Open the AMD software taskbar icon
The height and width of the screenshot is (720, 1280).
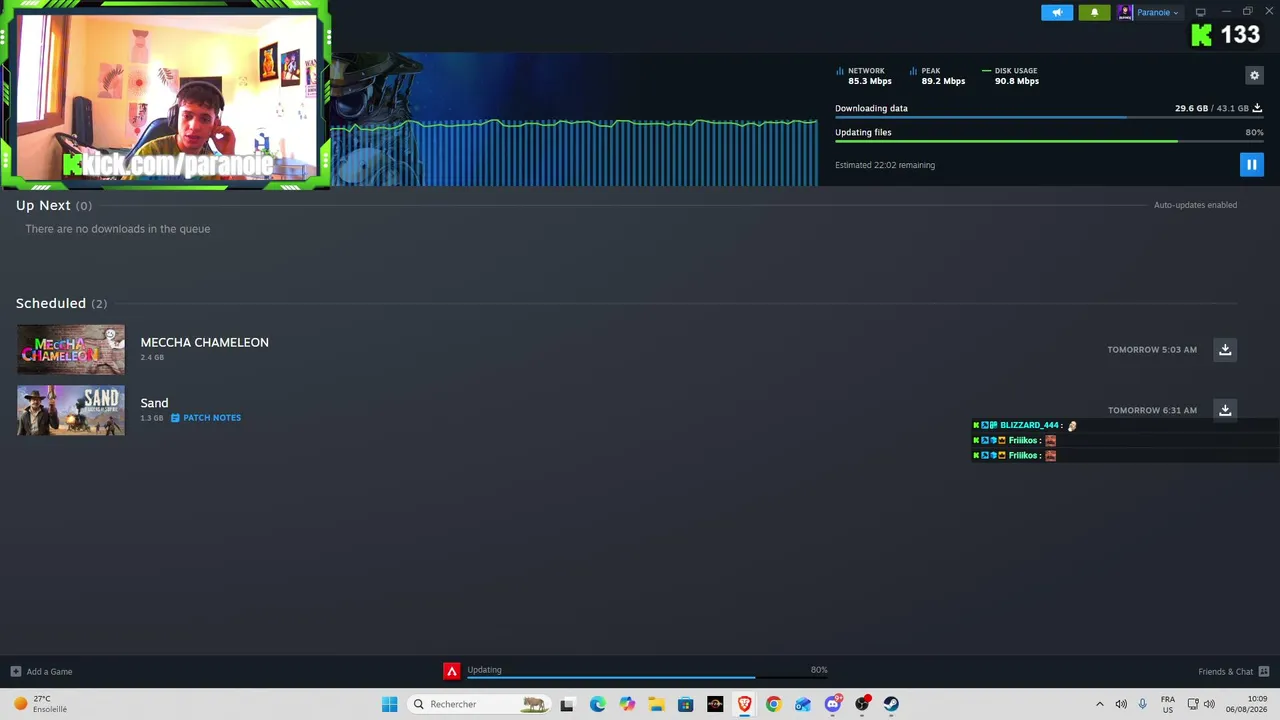click(x=715, y=704)
